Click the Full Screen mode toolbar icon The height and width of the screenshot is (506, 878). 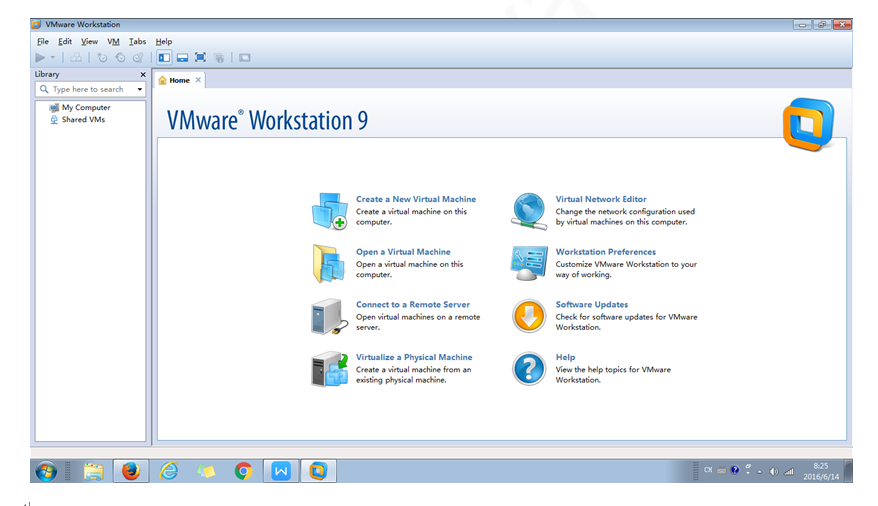tap(200, 57)
